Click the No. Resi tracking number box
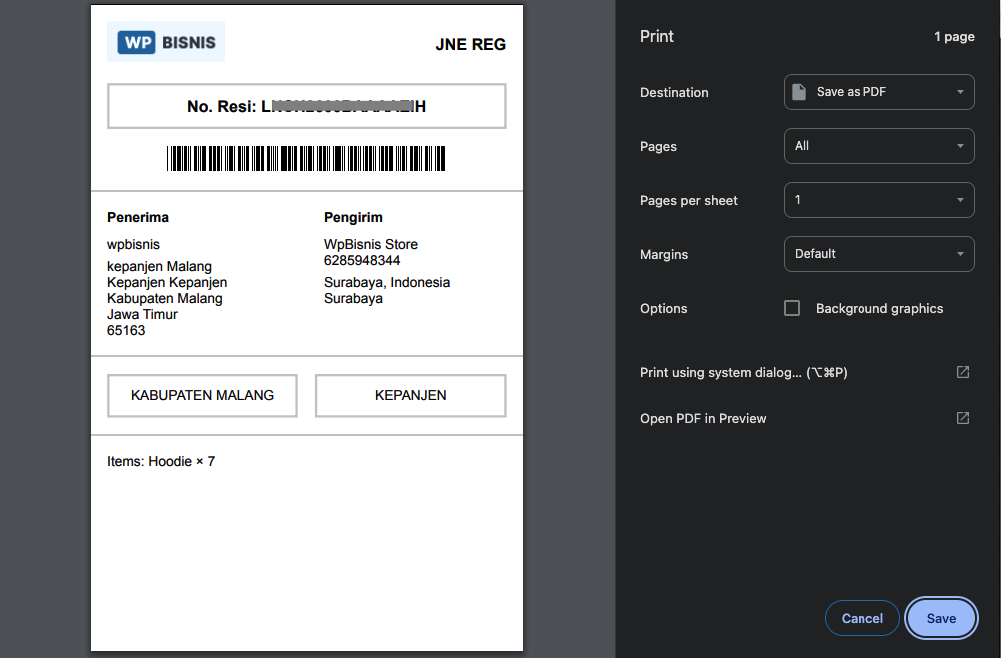This screenshot has height=658, width=1001. pos(306,106)
